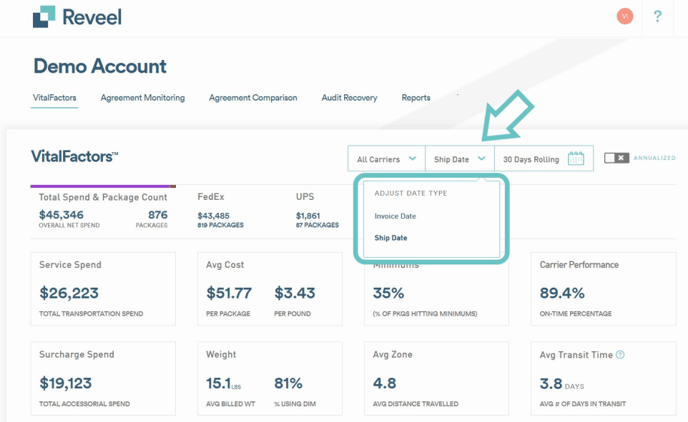Viewport: 688px width, 422px height.
Task: Open the 30 Days Rolling date range
Action: coord(544,159)
